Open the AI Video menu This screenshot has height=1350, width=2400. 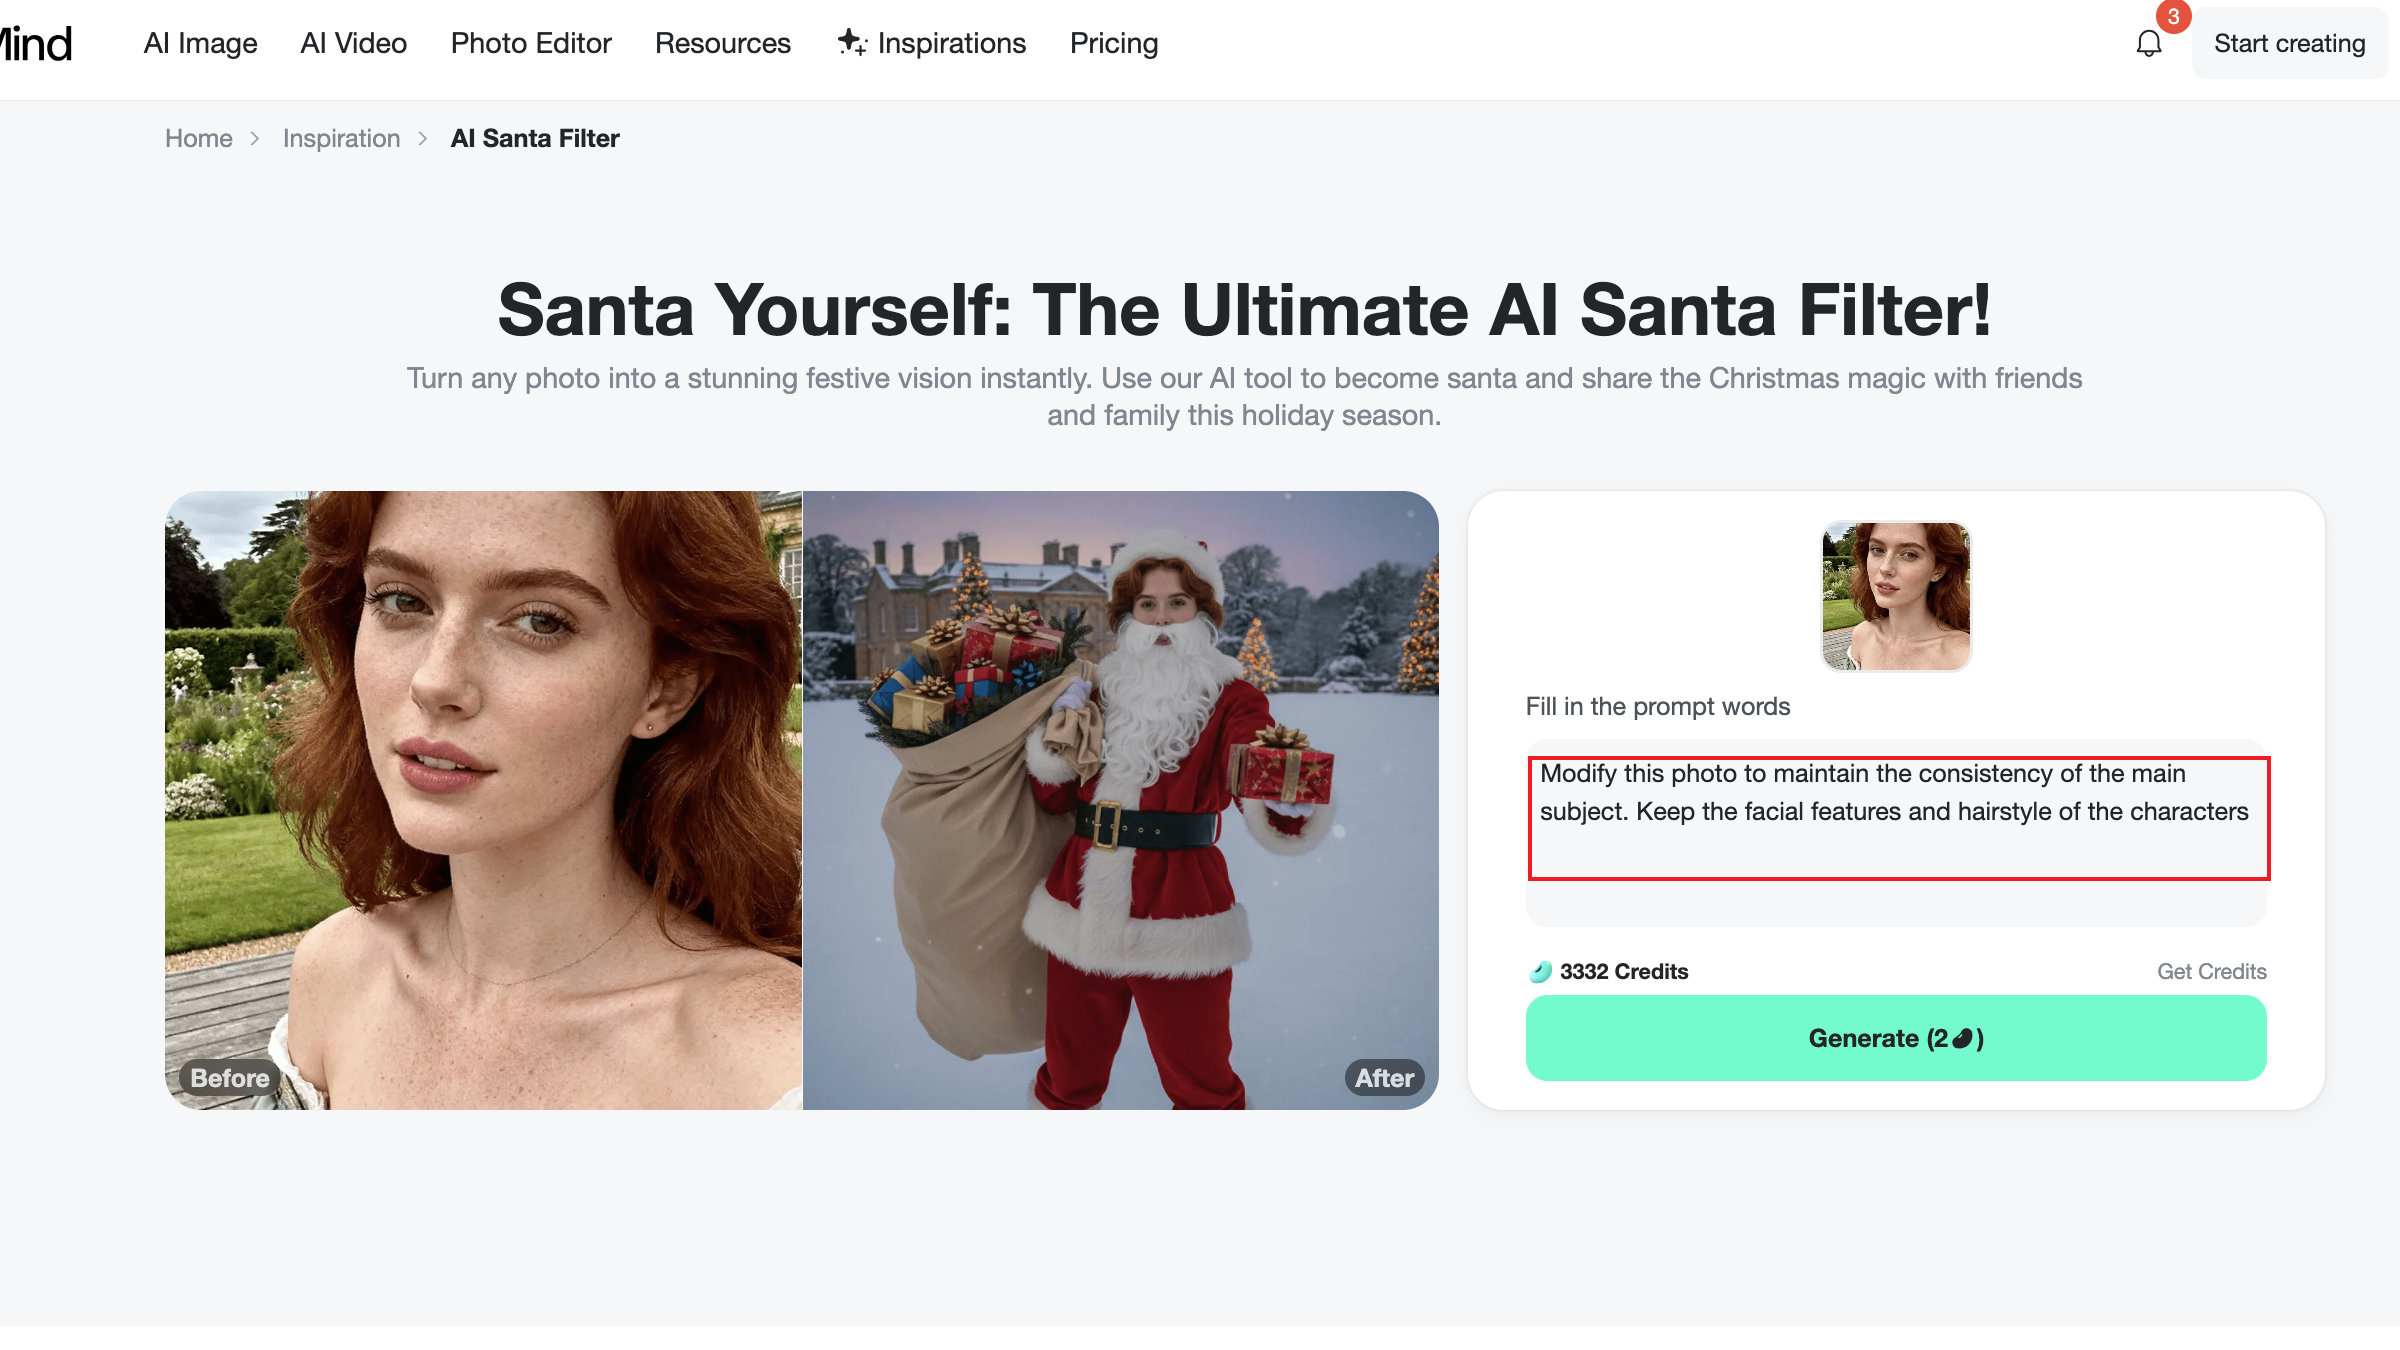click(x=353, y=44)
